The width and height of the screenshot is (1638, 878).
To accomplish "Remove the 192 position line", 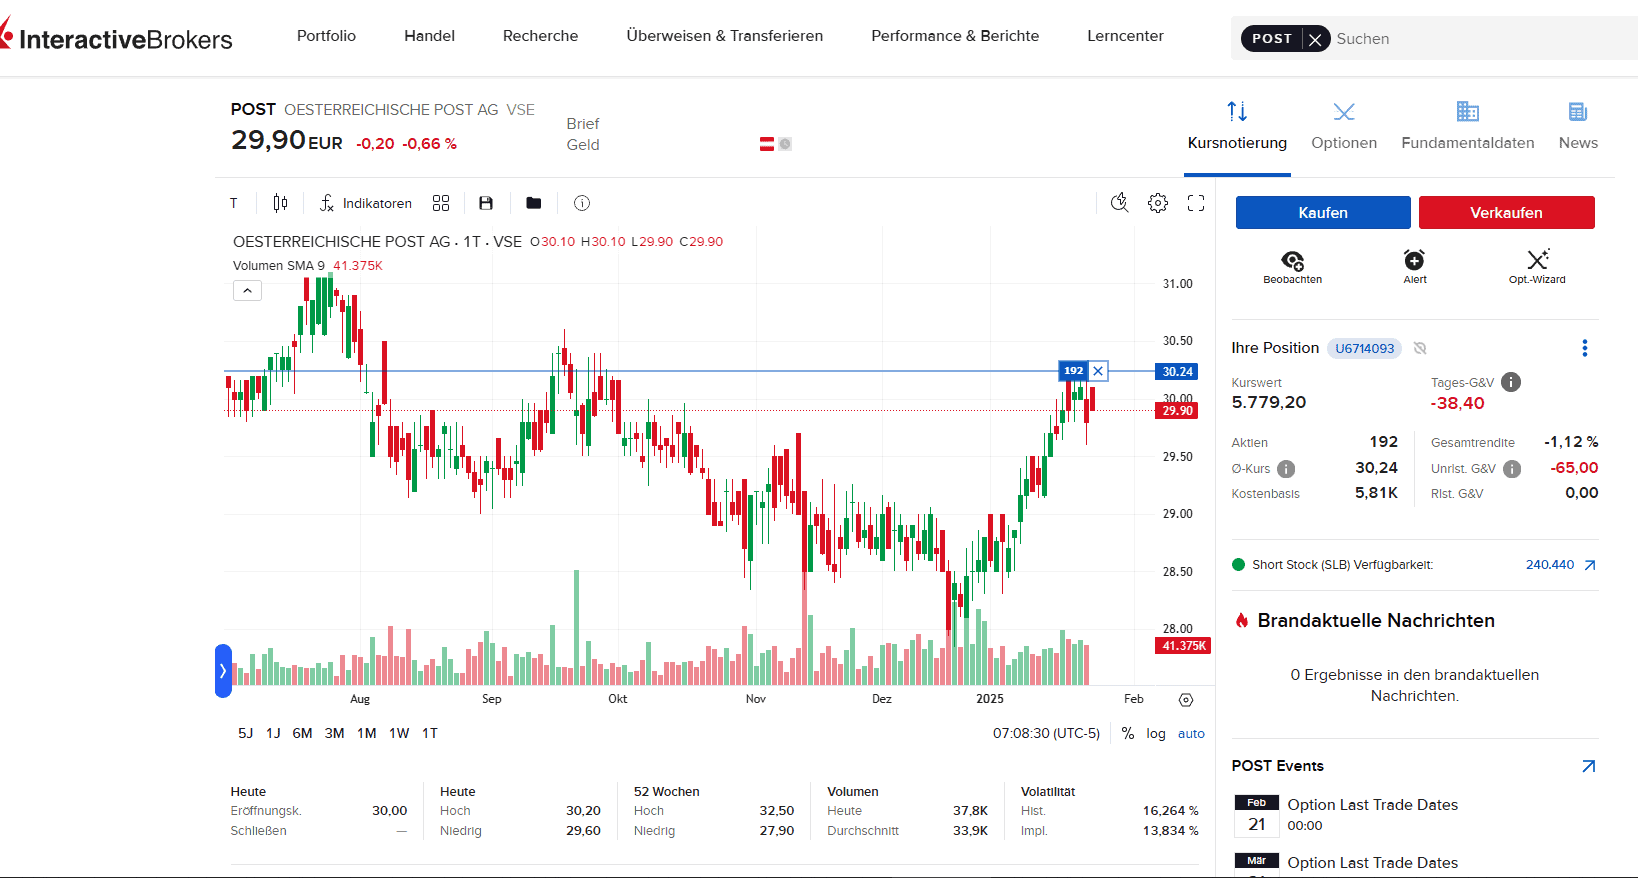I will click(1098, 371).
